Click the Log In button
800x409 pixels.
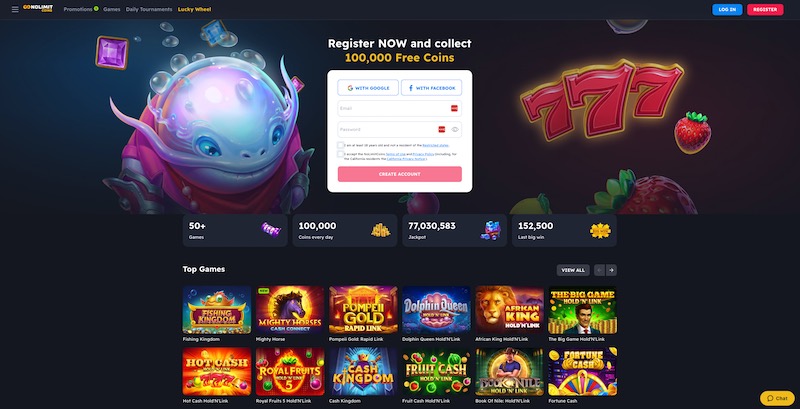[x=727, y=9]
